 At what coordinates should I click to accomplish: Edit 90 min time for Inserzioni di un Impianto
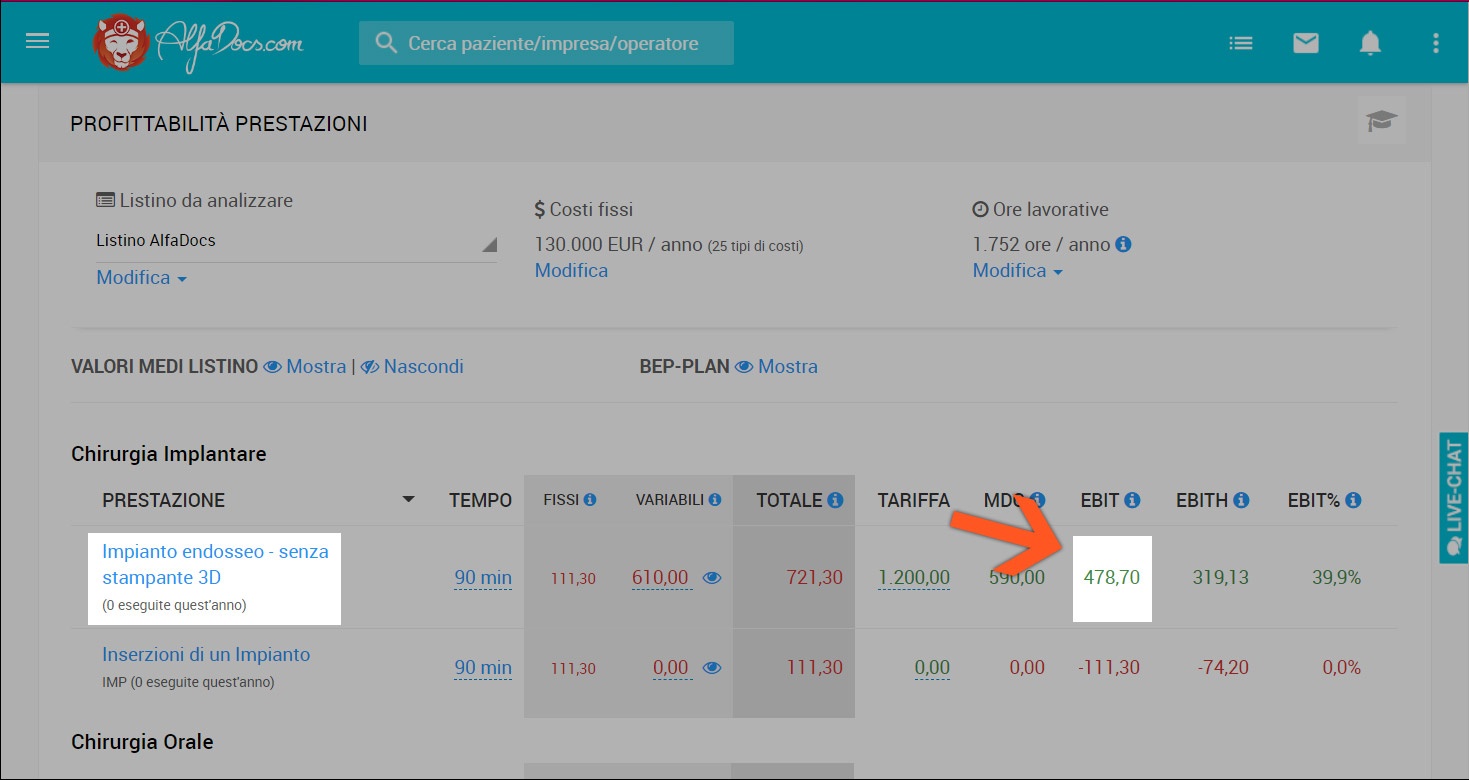pyautogui.click(x=483, y=667)
